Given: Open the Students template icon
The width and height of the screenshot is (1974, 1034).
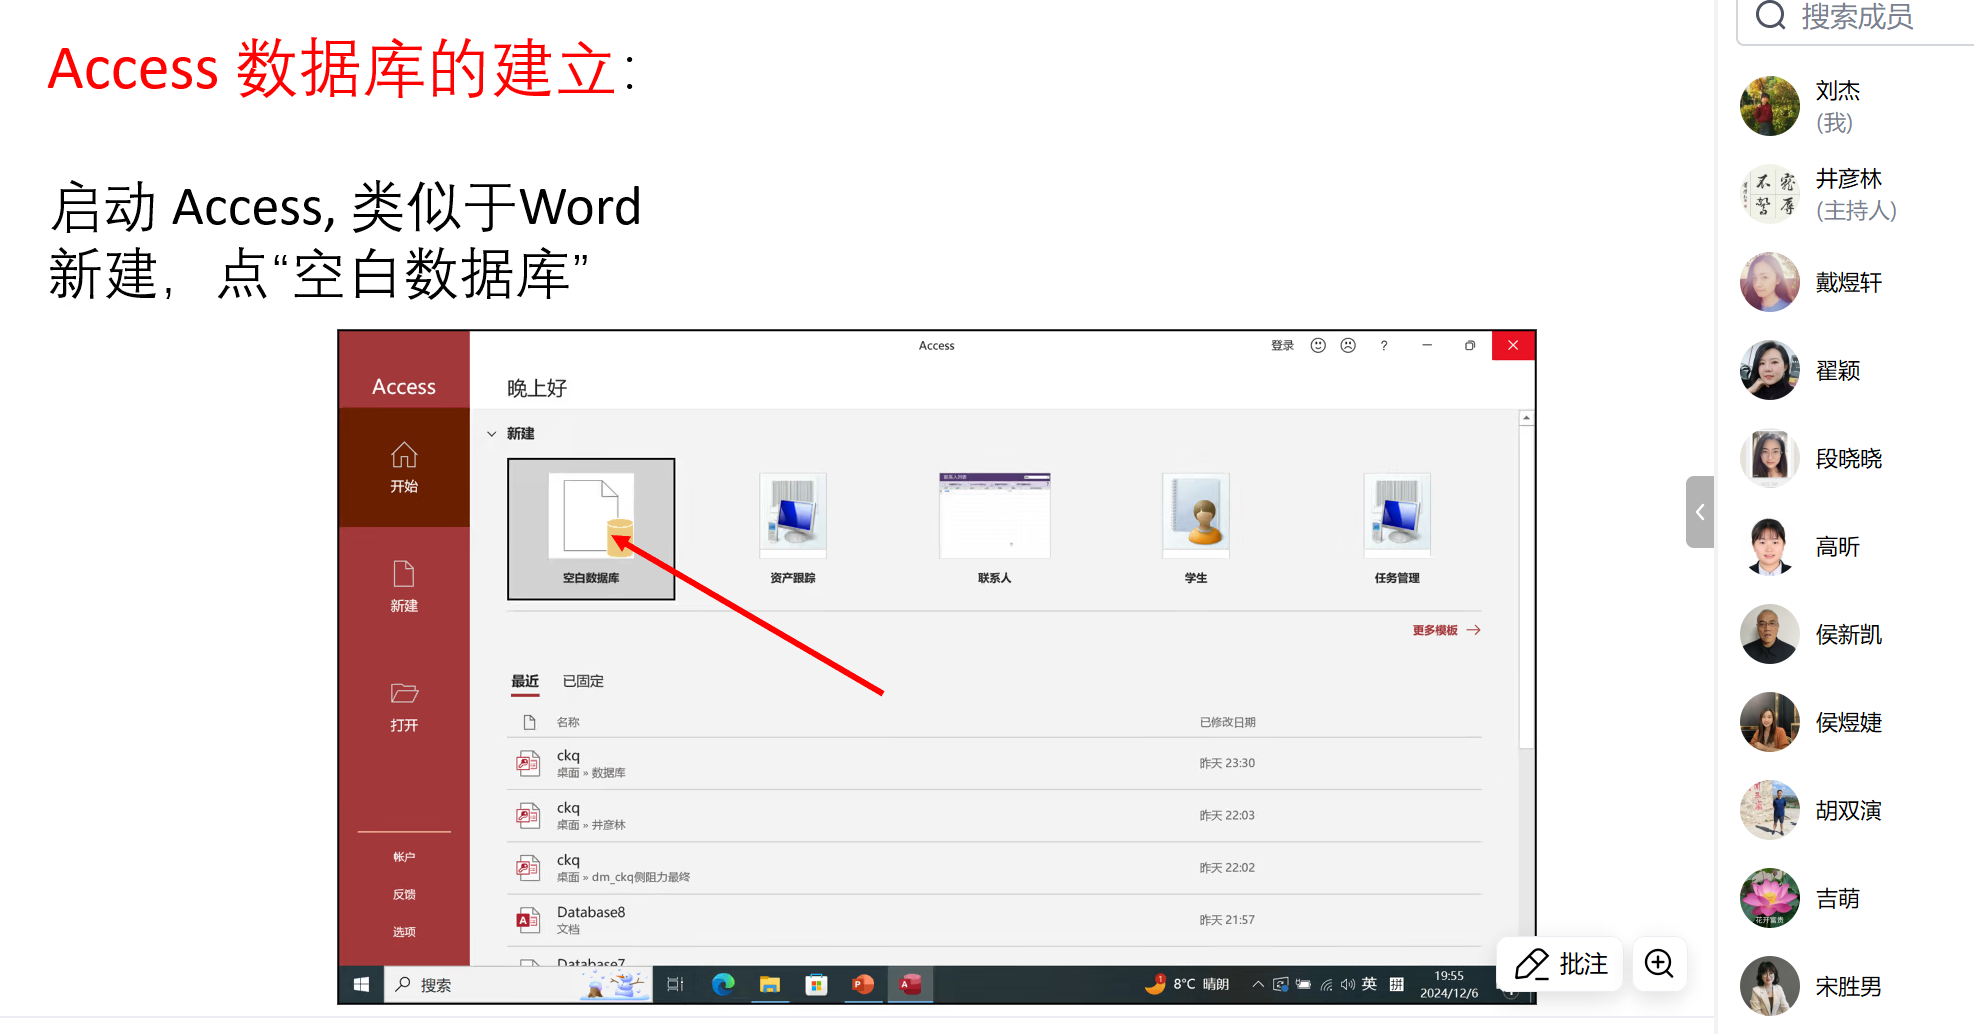Looking at the screenshot, I should tap(1195, 515).
